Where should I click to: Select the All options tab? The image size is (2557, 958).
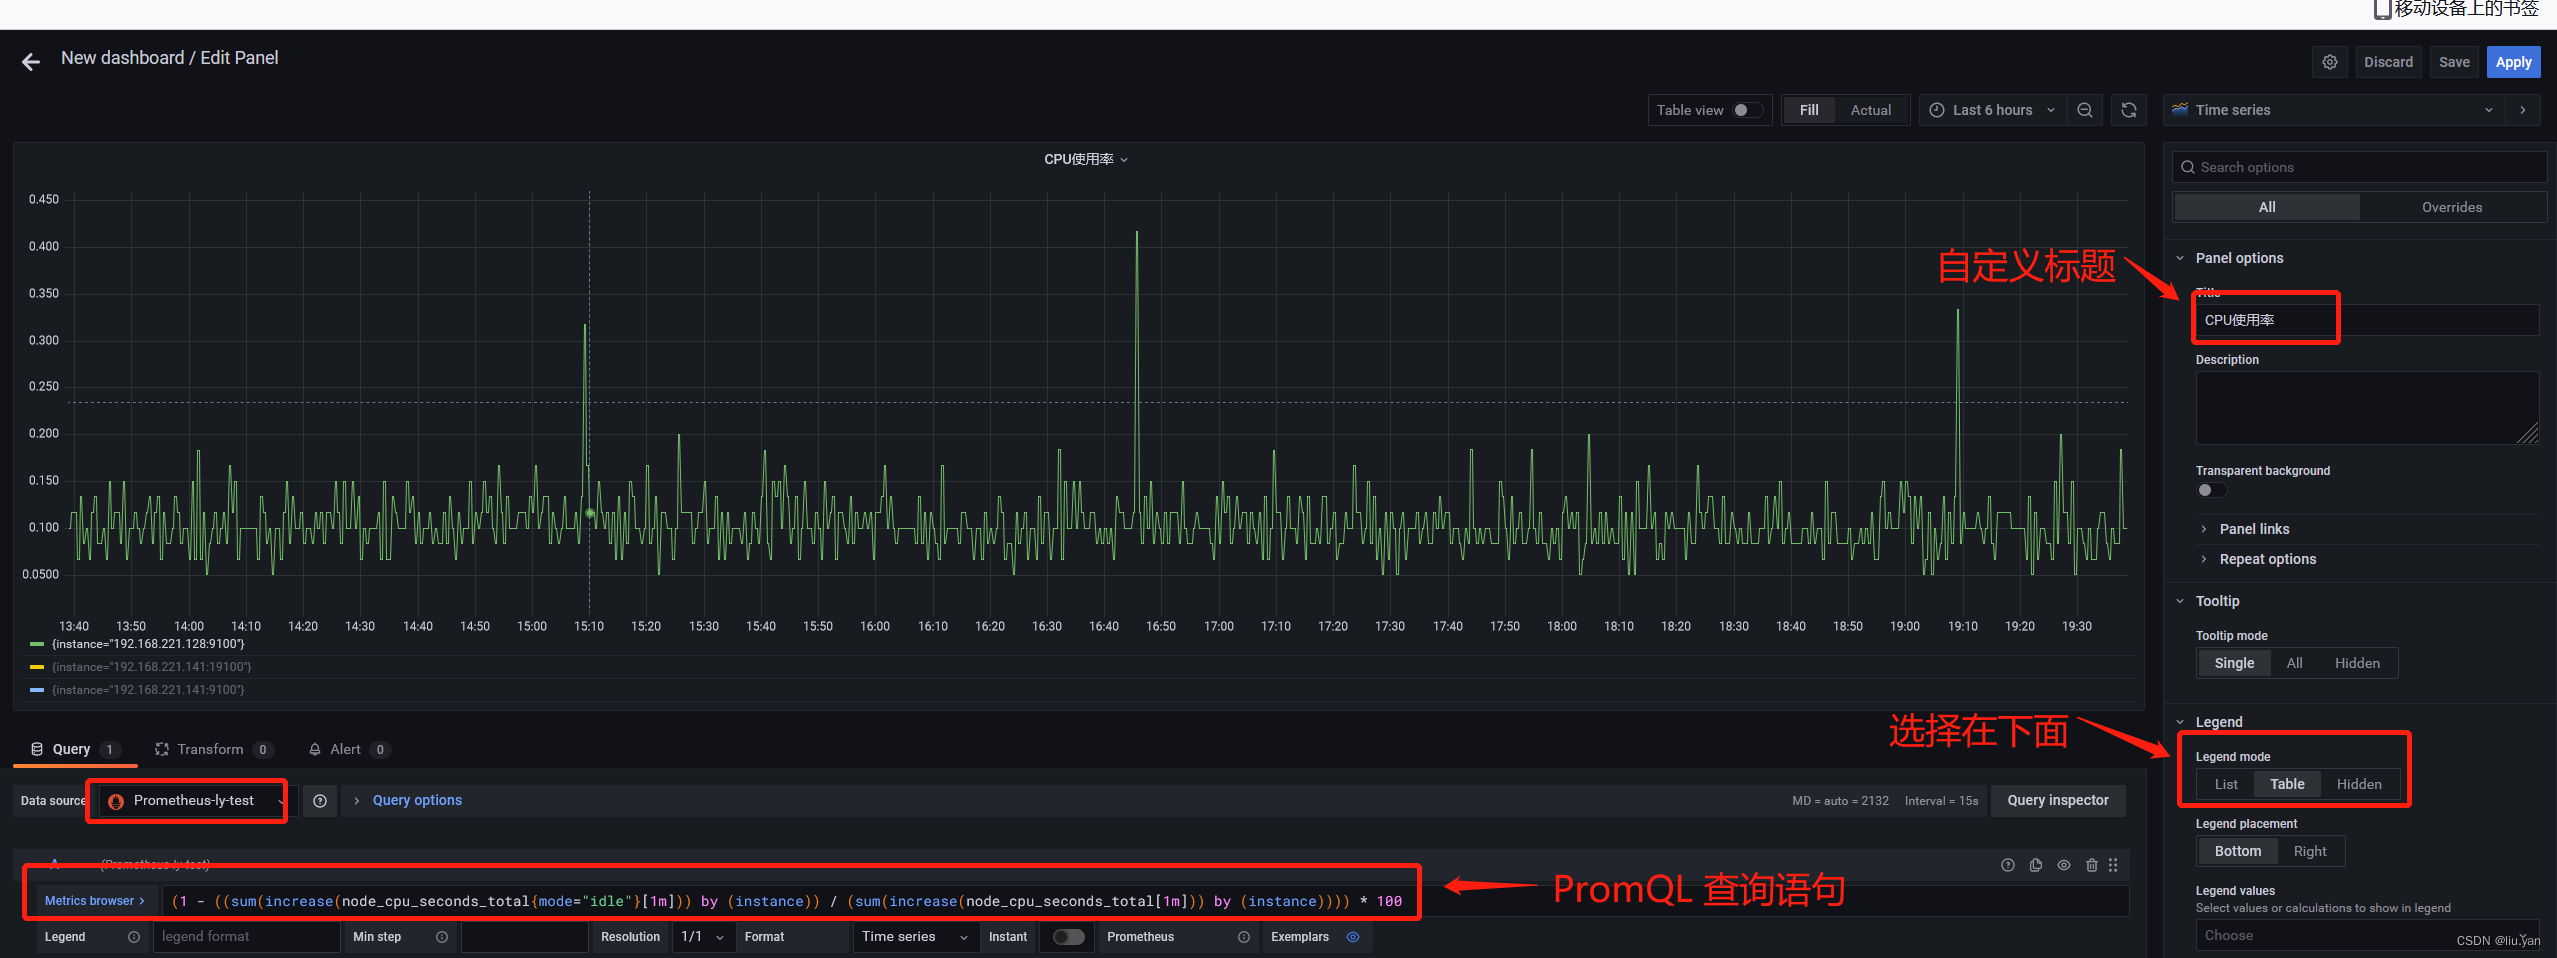[2267, 207]
